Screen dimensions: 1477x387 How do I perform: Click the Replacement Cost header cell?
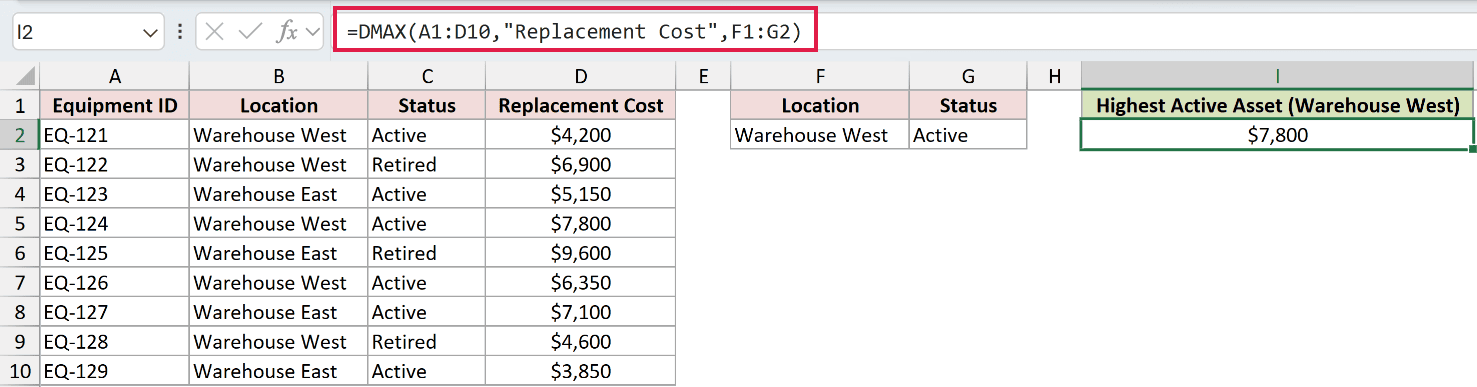(x=581, y=105)
